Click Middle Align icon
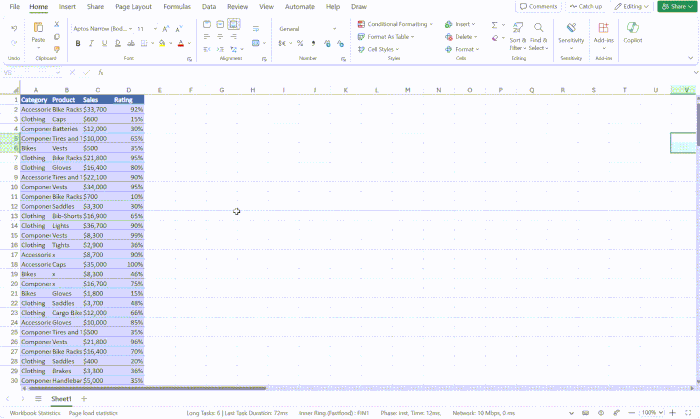700x419 pixels. (220, 24)
